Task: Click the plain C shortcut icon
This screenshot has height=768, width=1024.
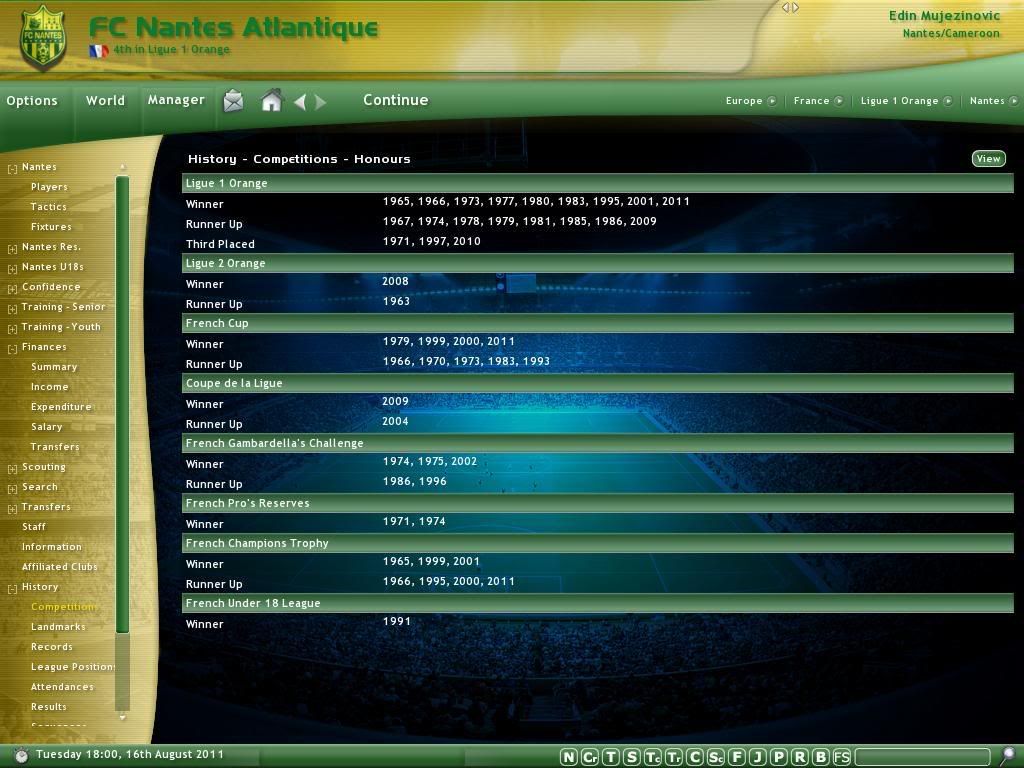Action: tap(695, 757)
